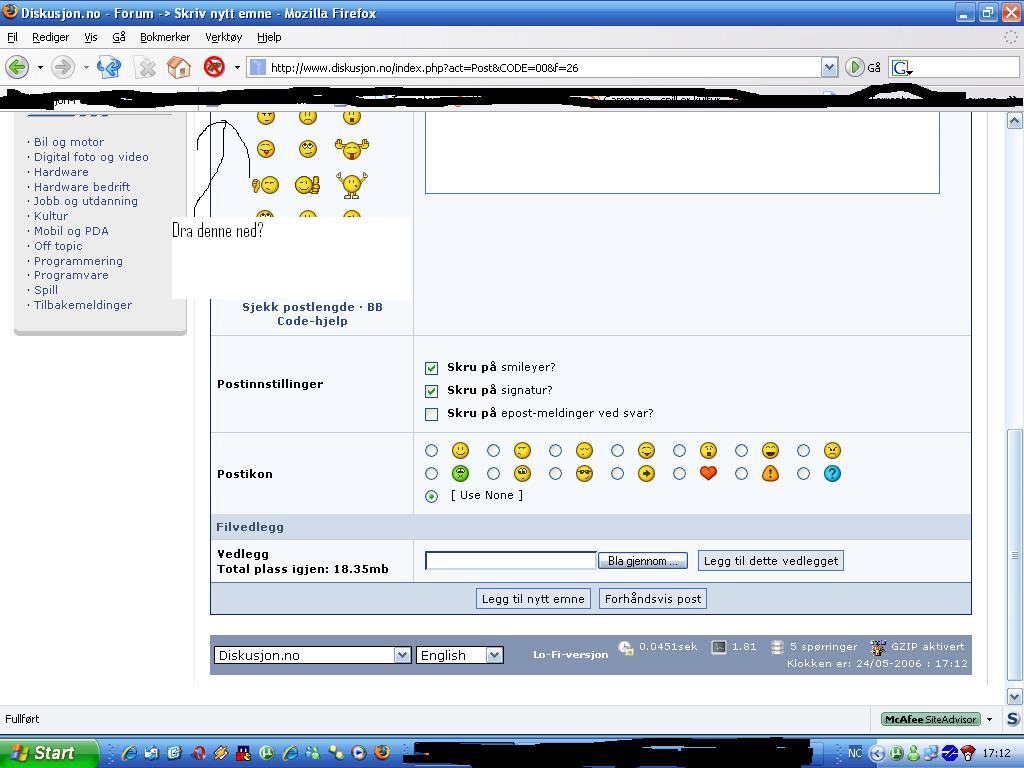Viewport: 1024px width, 768px height.
Task: Click the angry face post icon image
Action: tap(832, 450)
